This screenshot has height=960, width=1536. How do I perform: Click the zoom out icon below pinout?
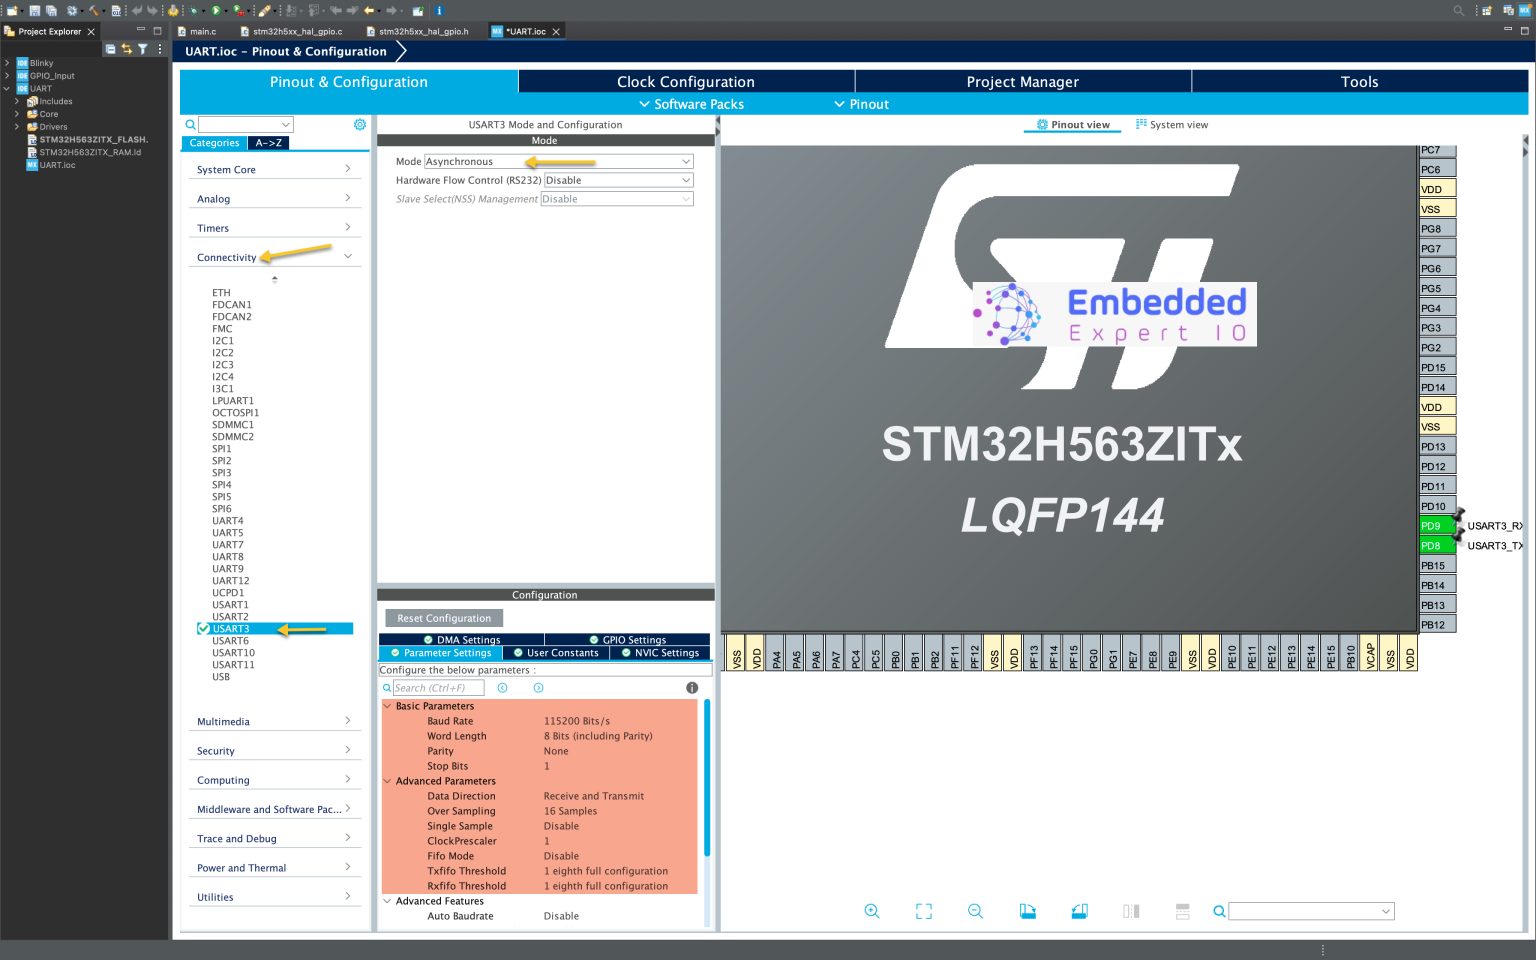[975, 911]
